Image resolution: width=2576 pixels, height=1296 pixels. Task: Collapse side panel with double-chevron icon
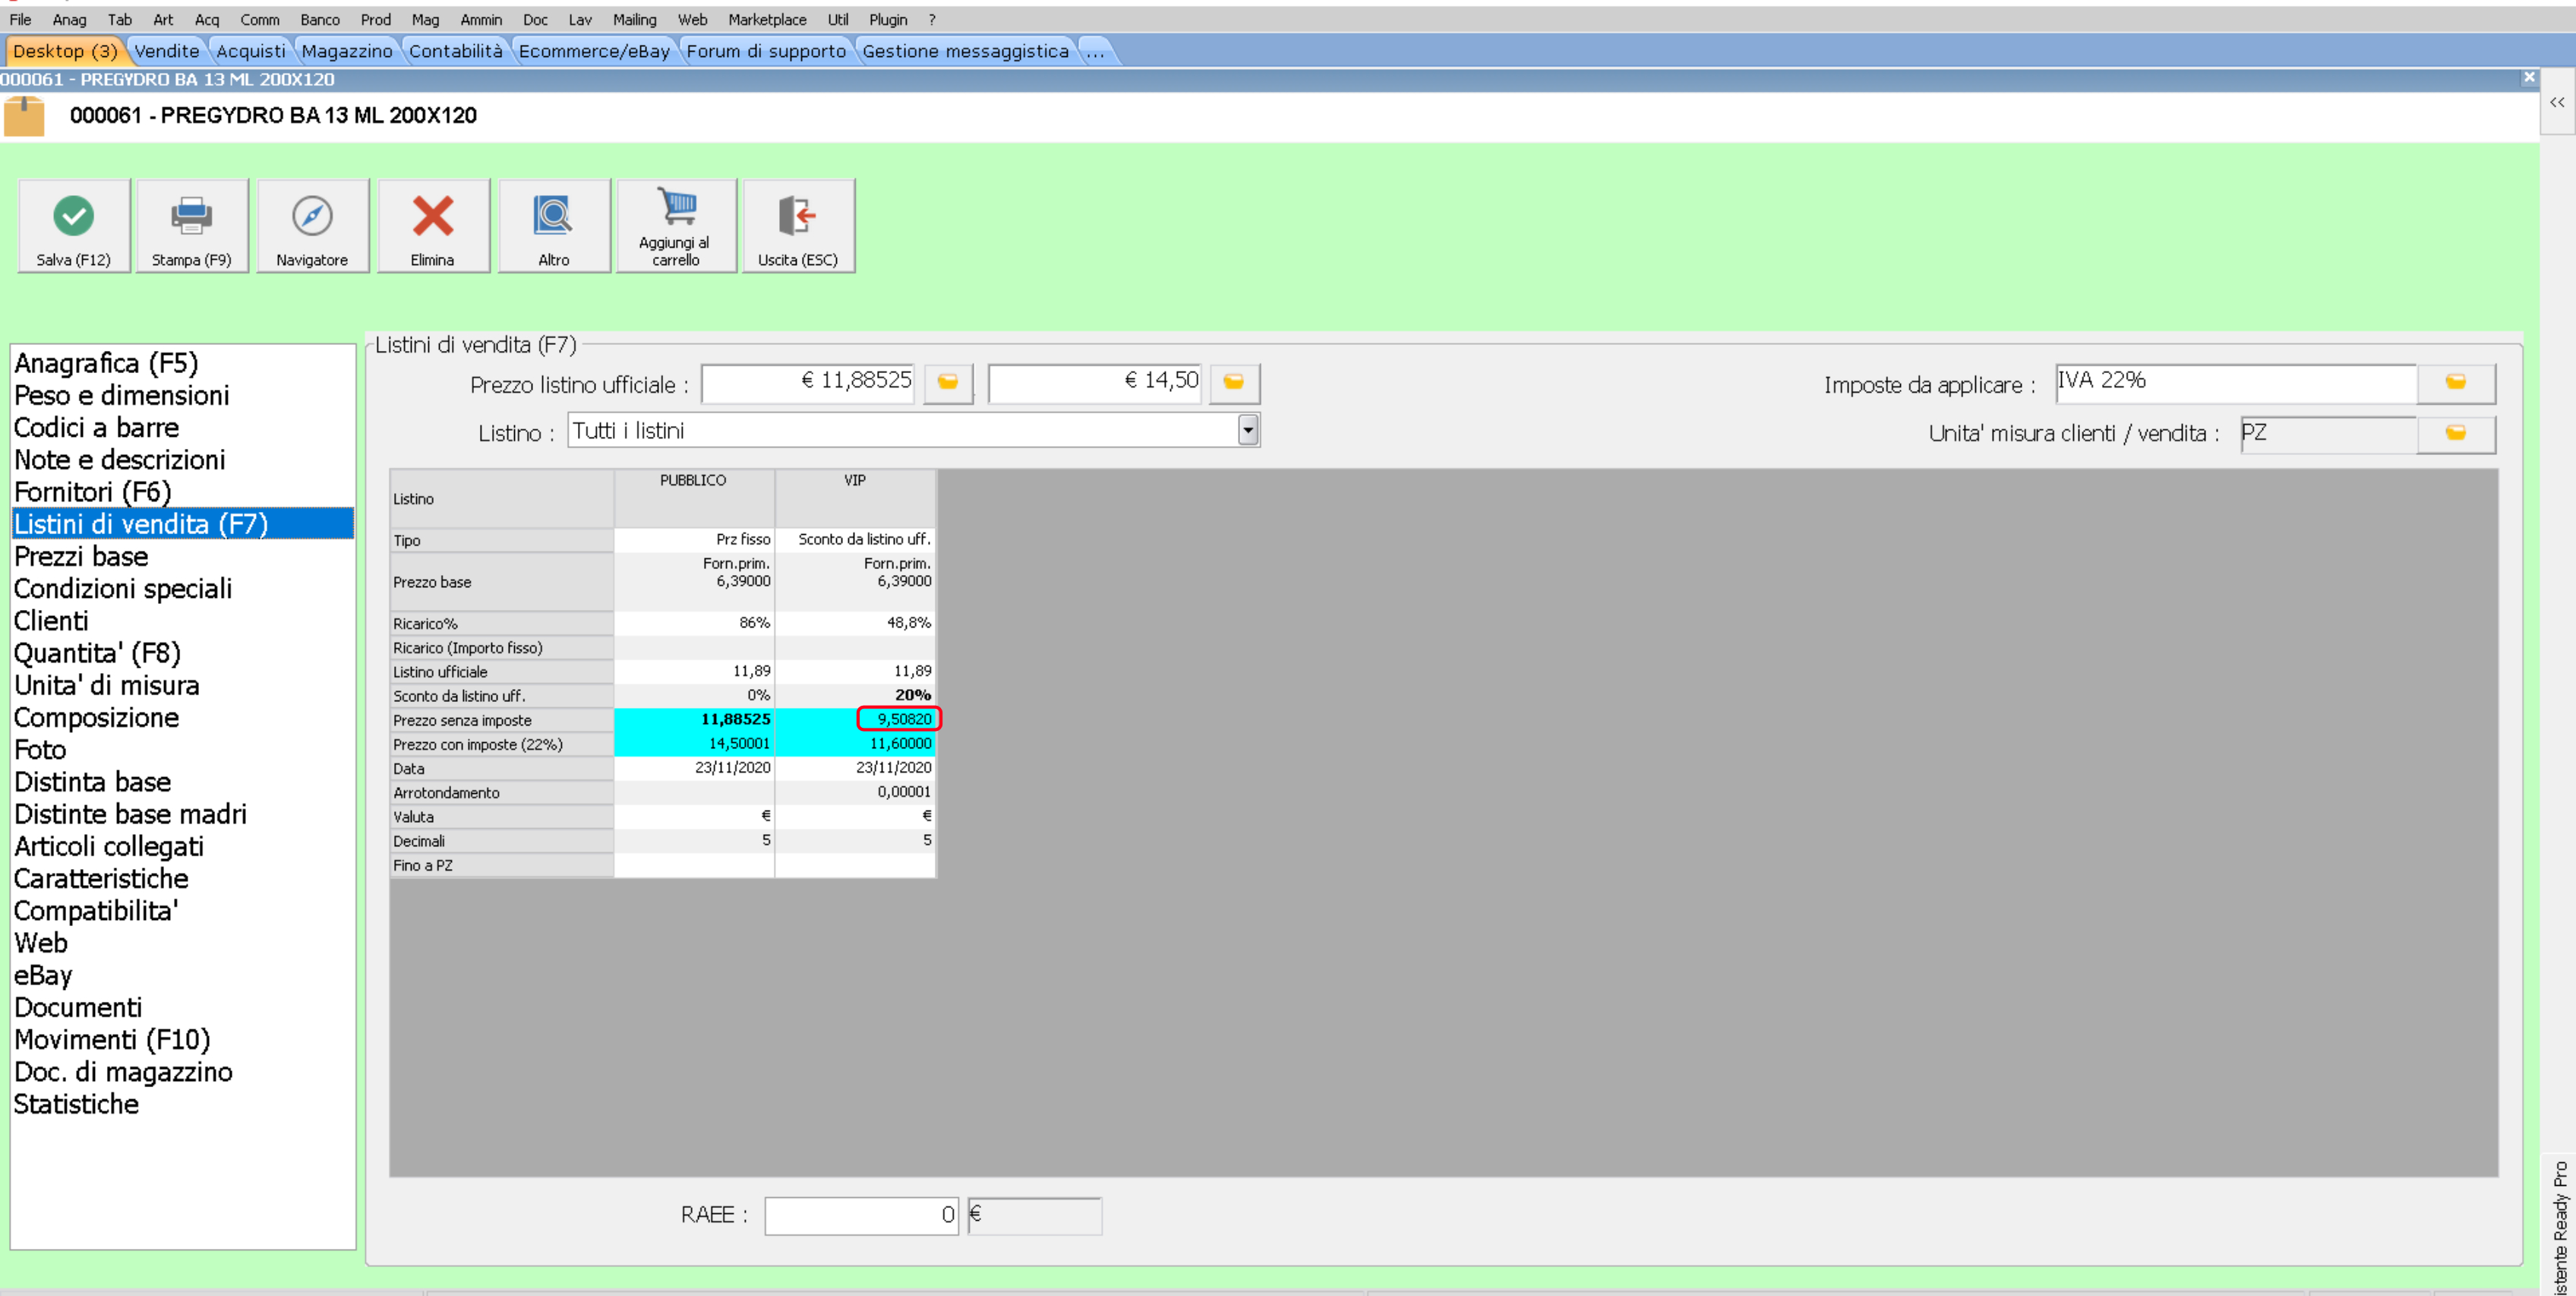[x=2557, y=102]
